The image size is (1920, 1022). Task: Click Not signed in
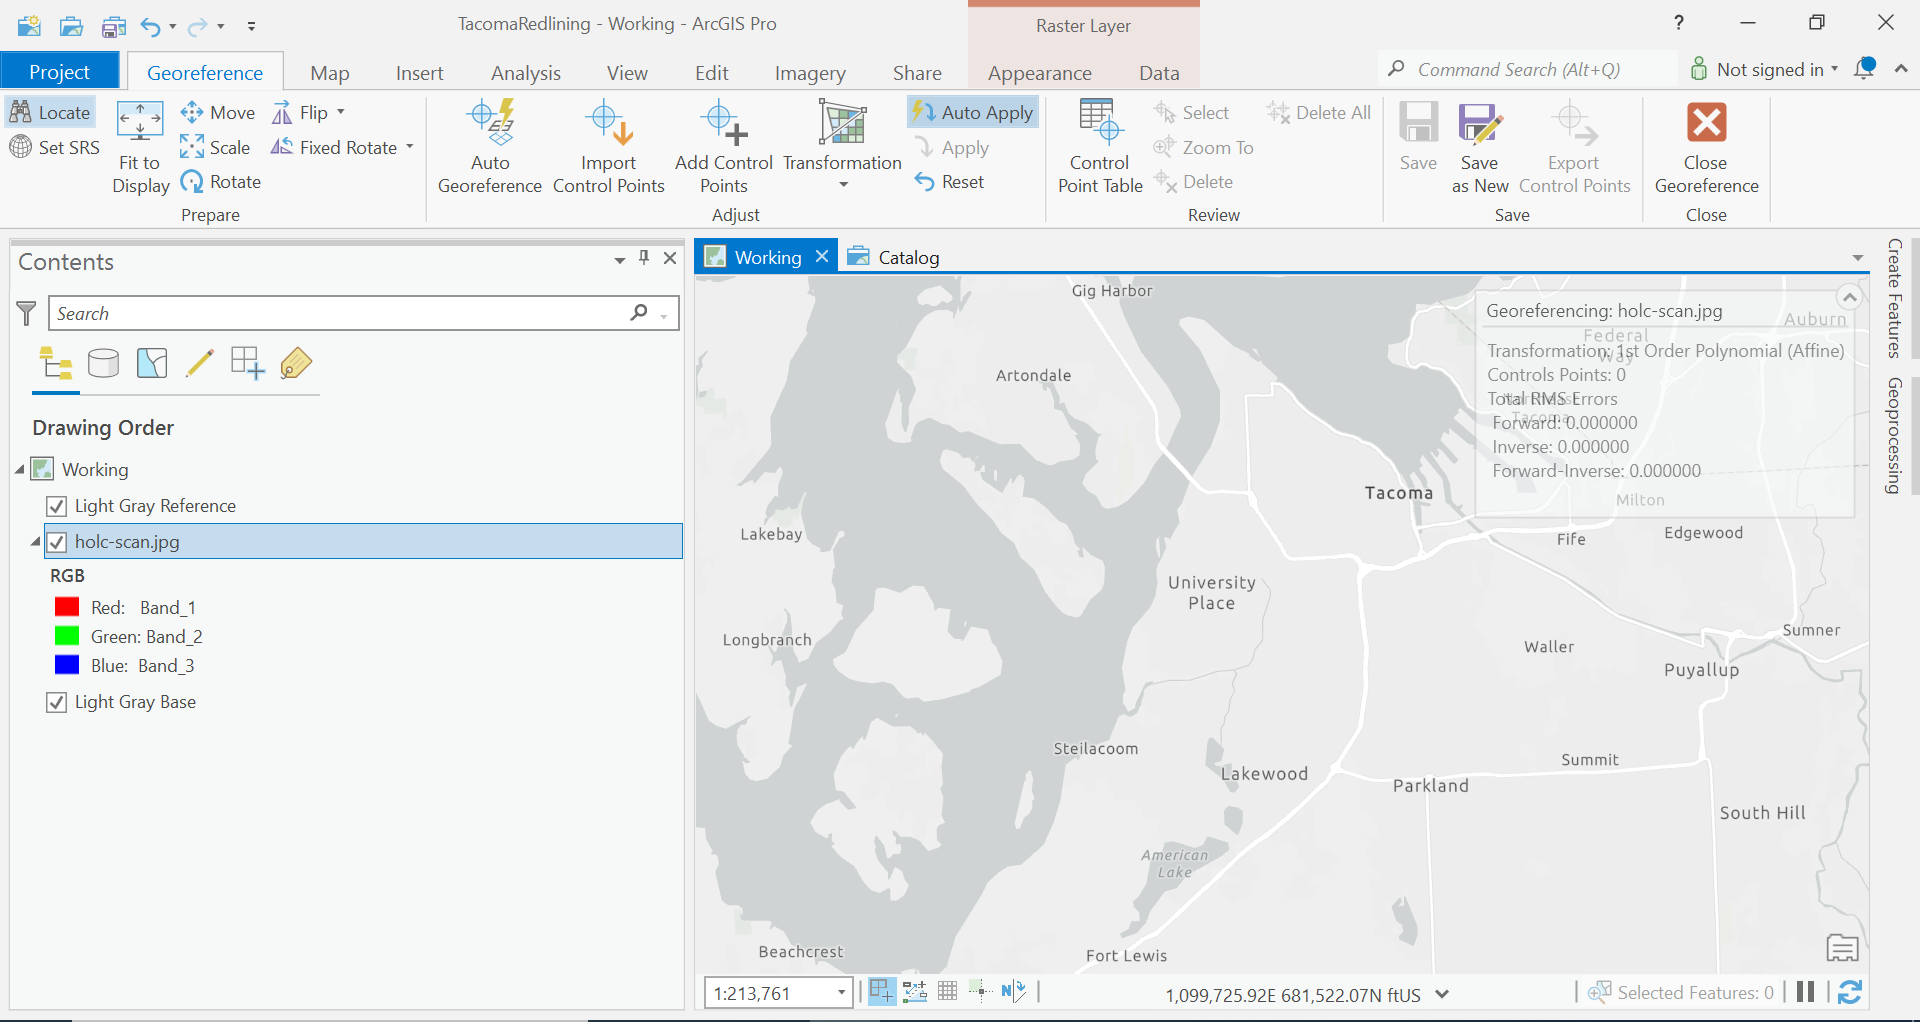tap(1764, 69)
